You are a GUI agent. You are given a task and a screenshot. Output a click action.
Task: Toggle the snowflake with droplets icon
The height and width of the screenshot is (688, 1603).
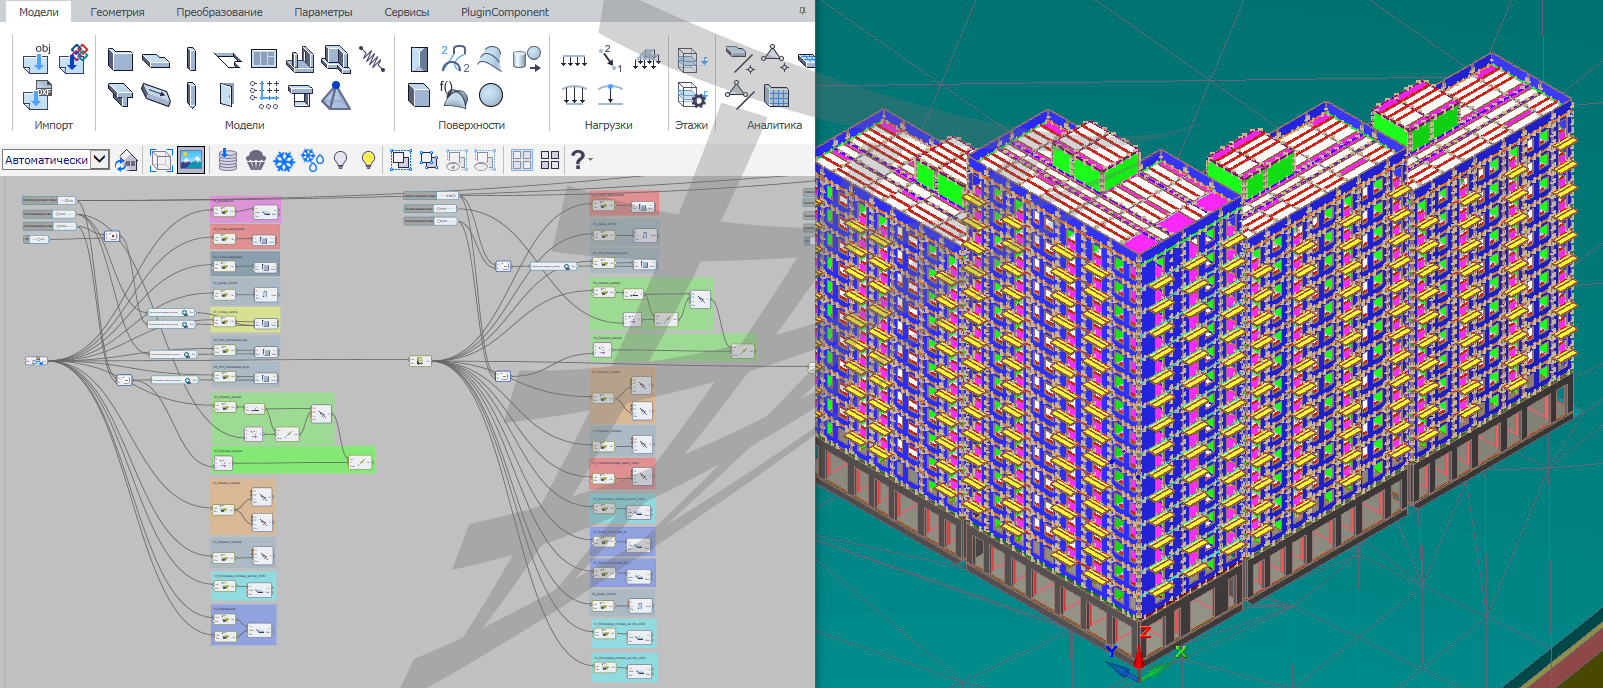point(313,160)
